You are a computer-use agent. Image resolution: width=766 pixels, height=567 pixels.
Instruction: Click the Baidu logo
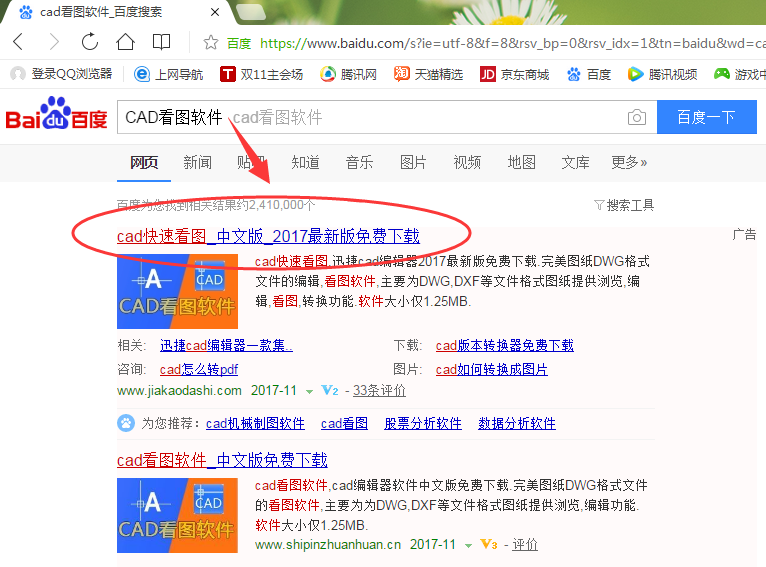[x=56, y=114]
